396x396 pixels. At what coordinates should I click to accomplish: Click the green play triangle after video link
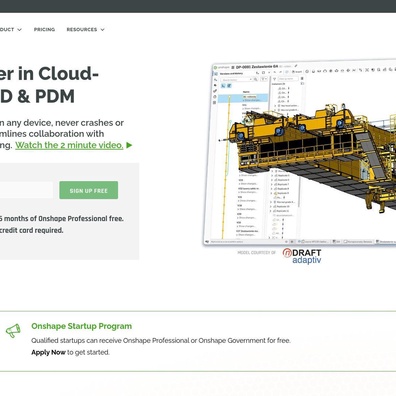coord(129,145)
